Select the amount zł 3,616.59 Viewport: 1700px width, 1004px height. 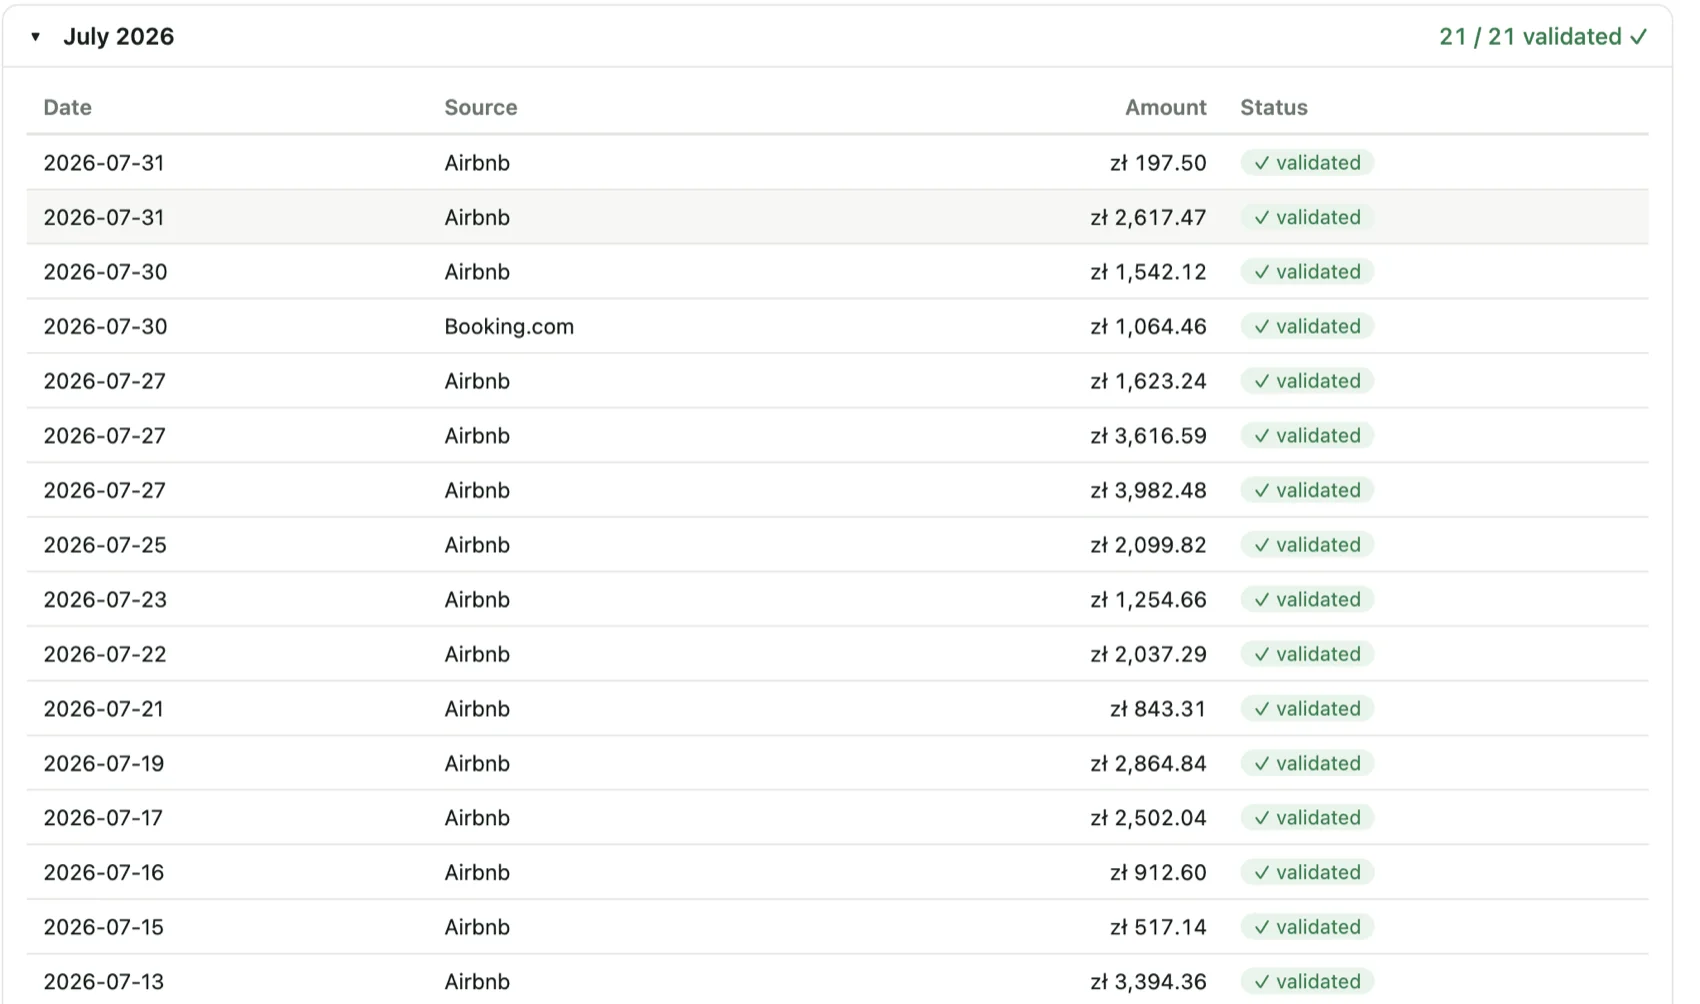1148,436
